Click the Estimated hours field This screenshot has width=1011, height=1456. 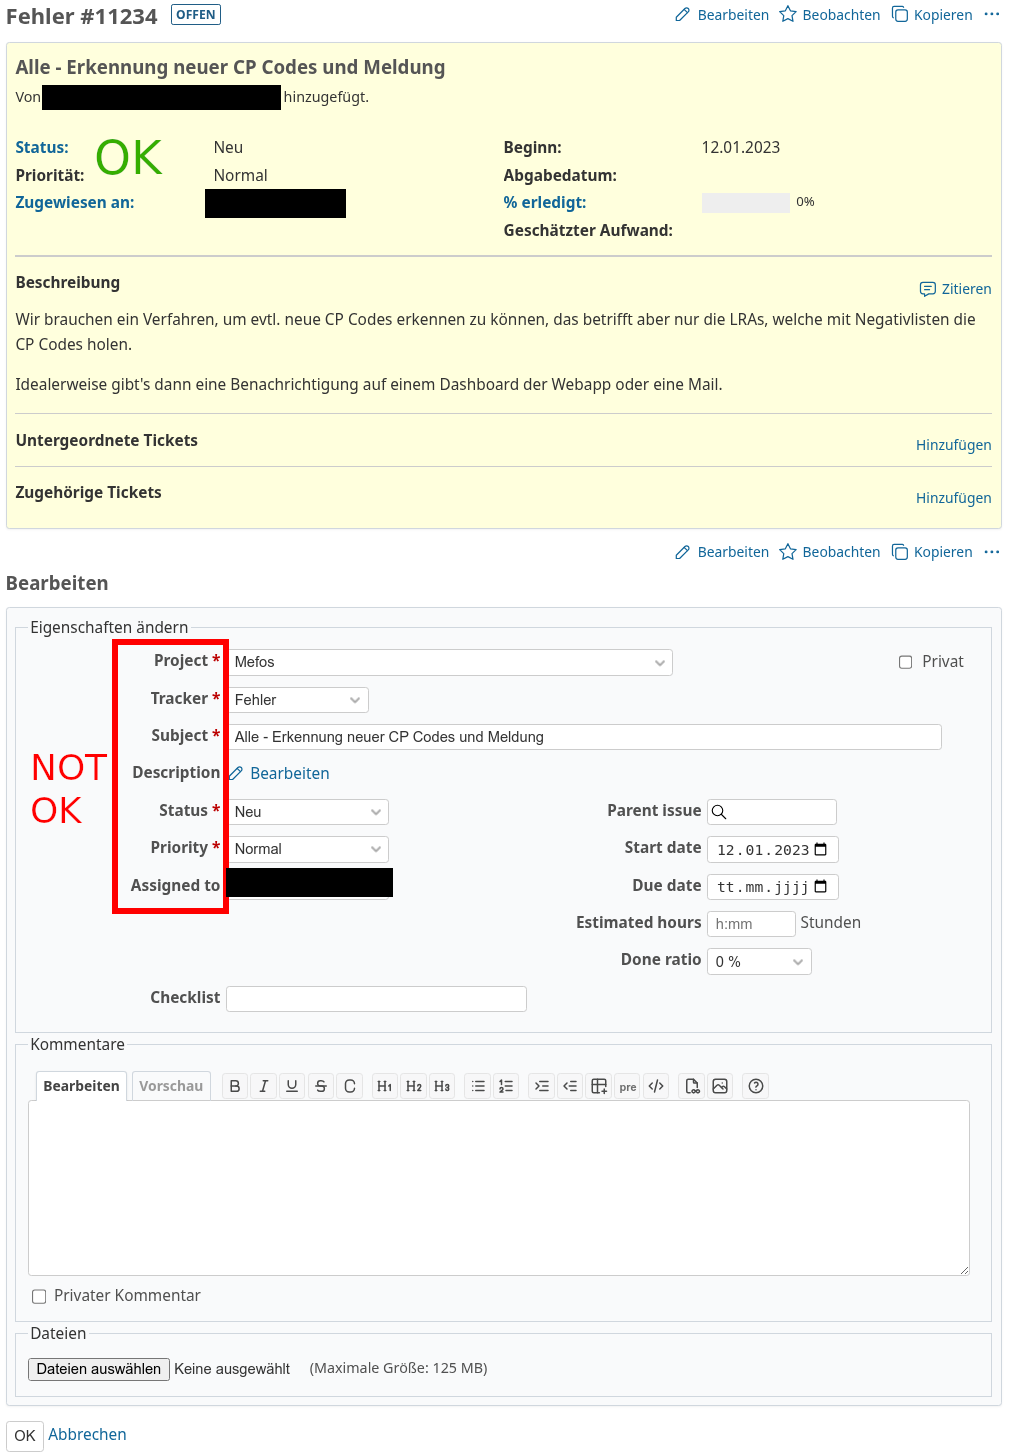point(751,924)
